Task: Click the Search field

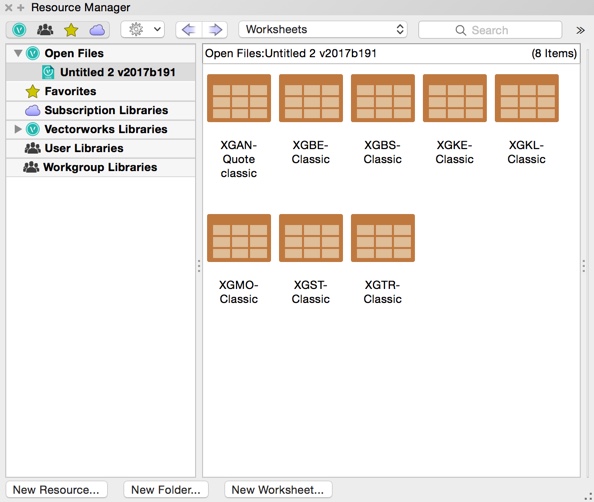Action: (490, 30)
